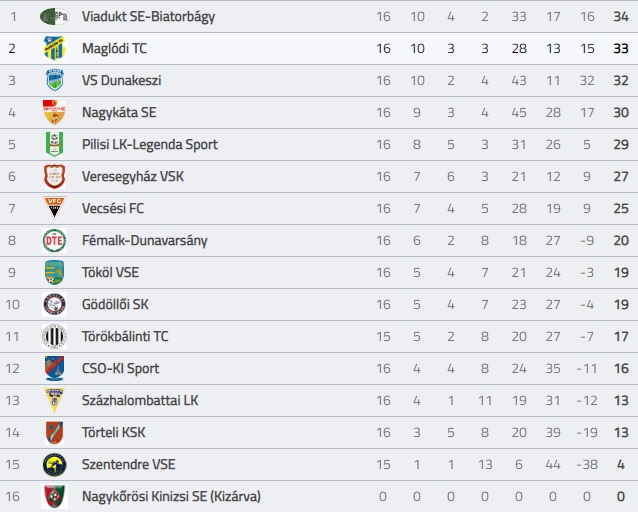
Task: Click the Vecsési FC triangular VFC logo
Action: click(x=55, y=208)
